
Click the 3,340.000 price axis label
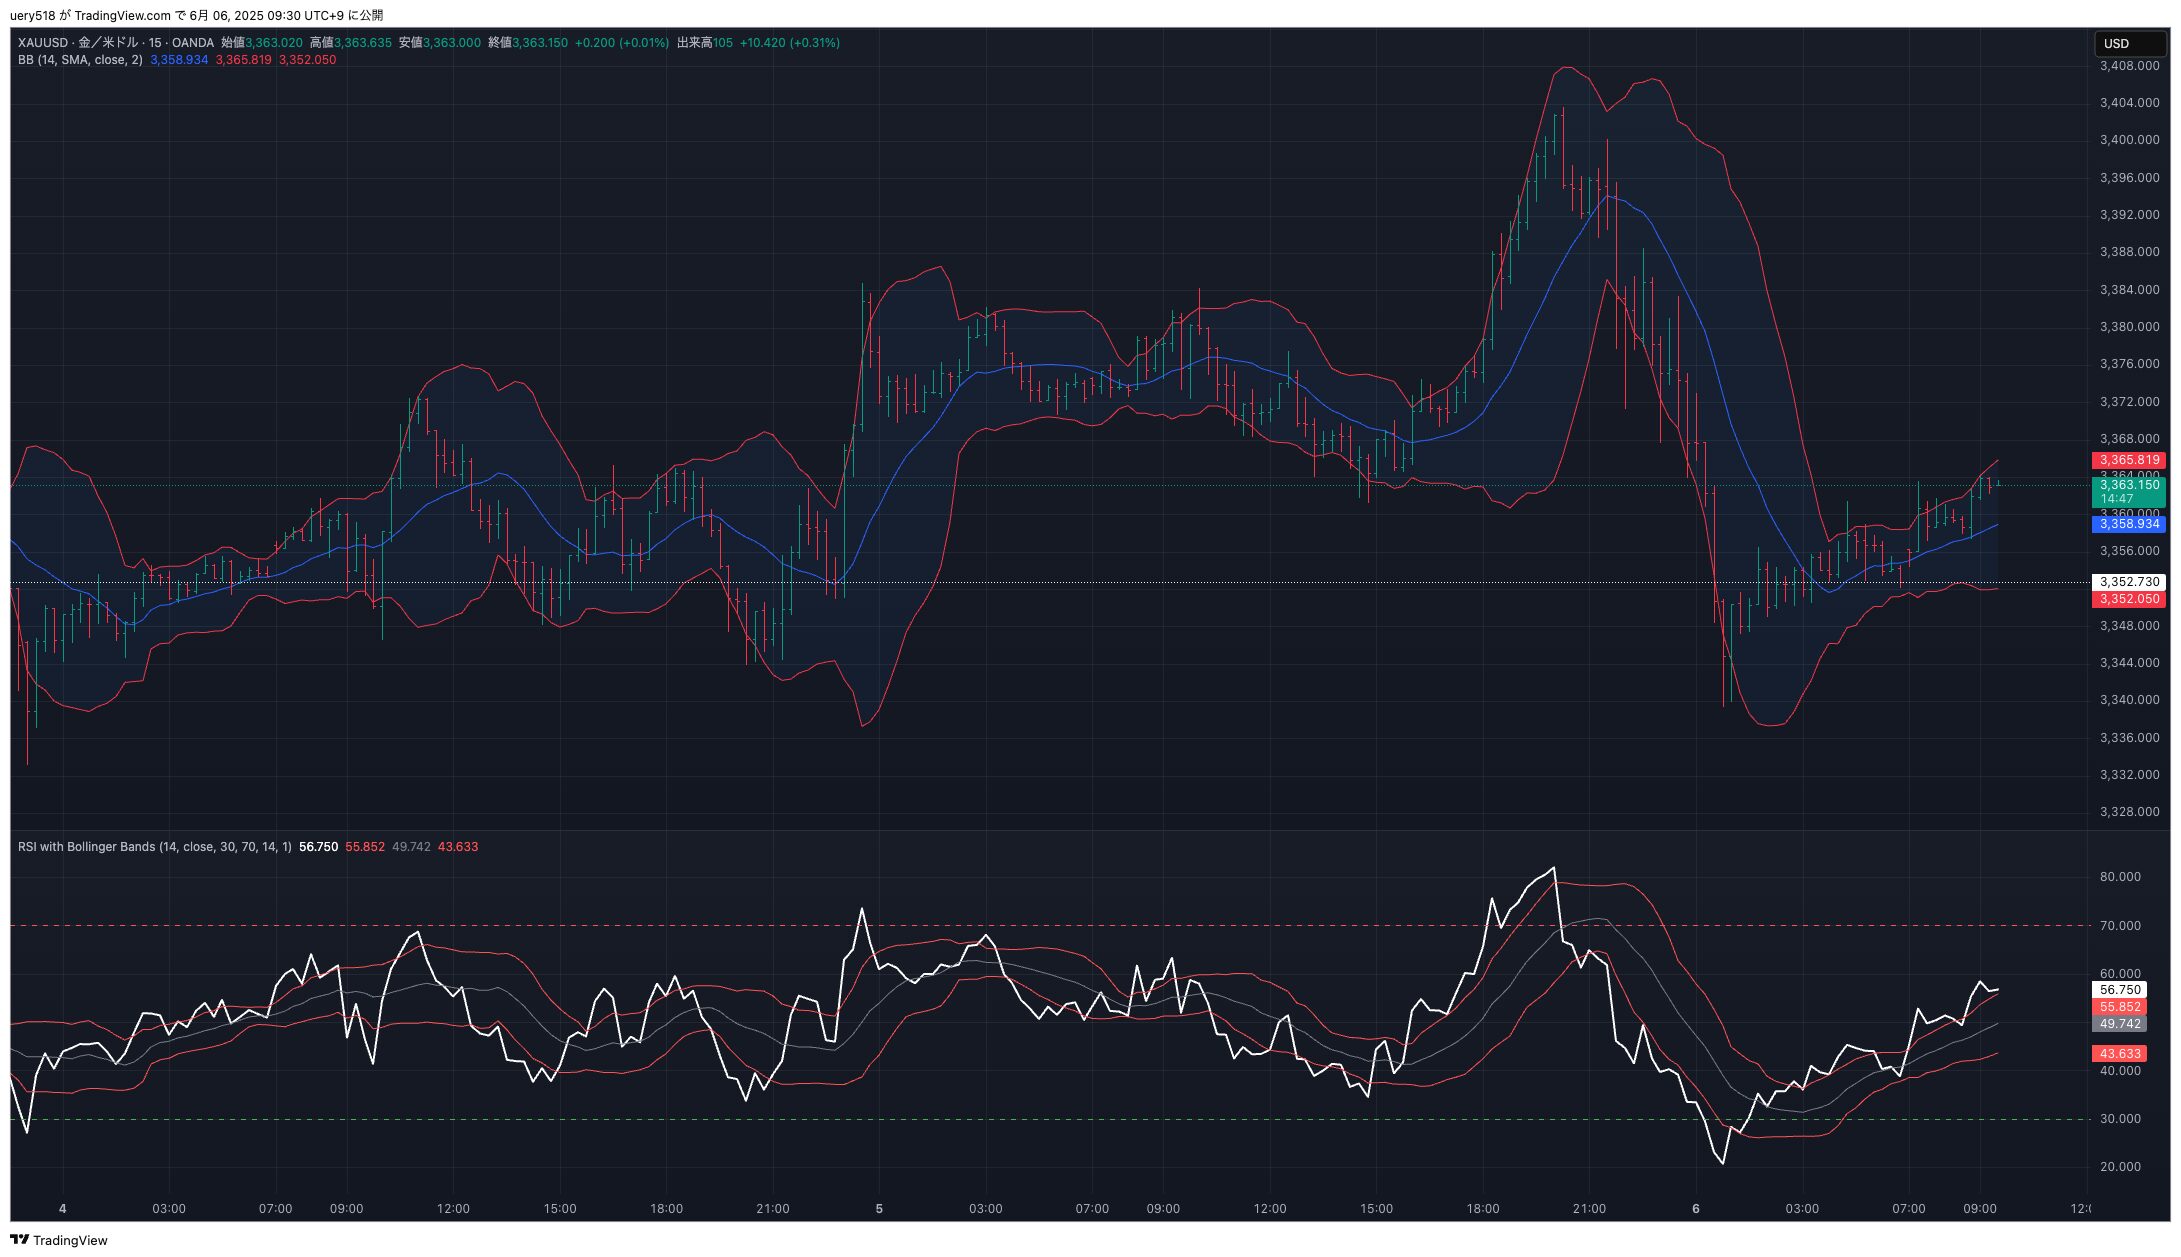click(2129, 700)
